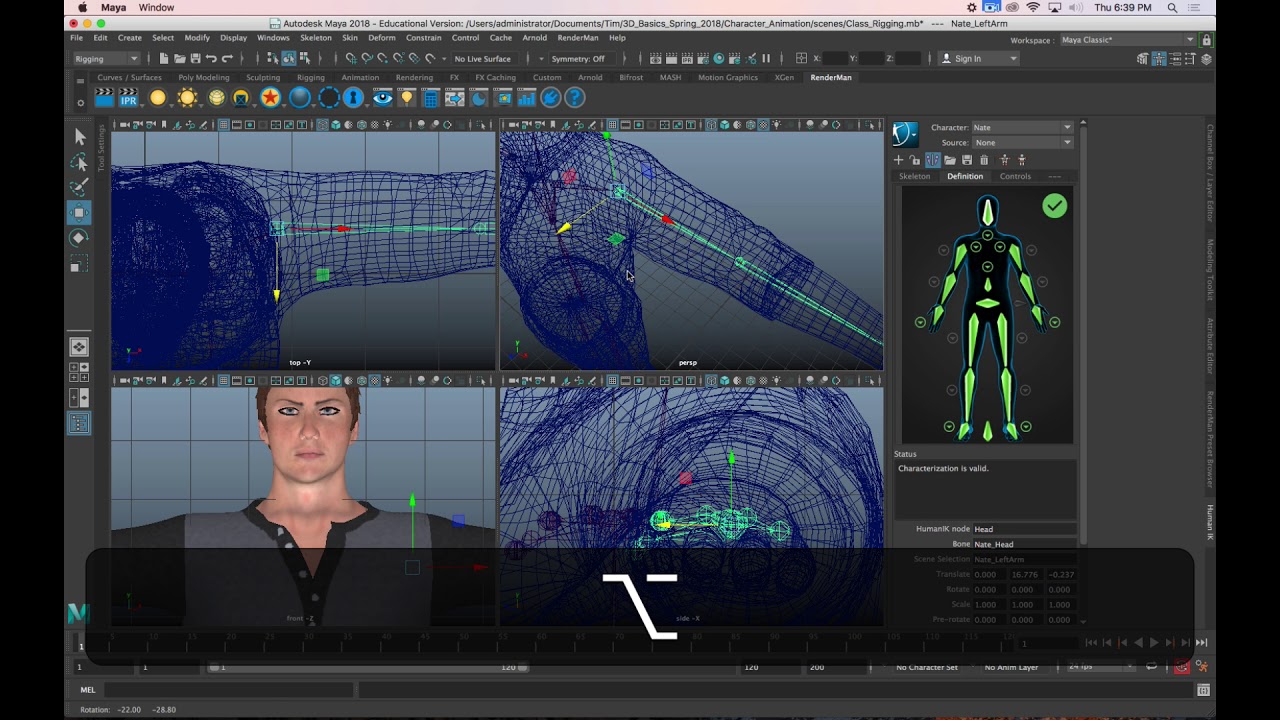
Task: Switch to HumanIK Controls tab
Action: tap(1015, 176)
